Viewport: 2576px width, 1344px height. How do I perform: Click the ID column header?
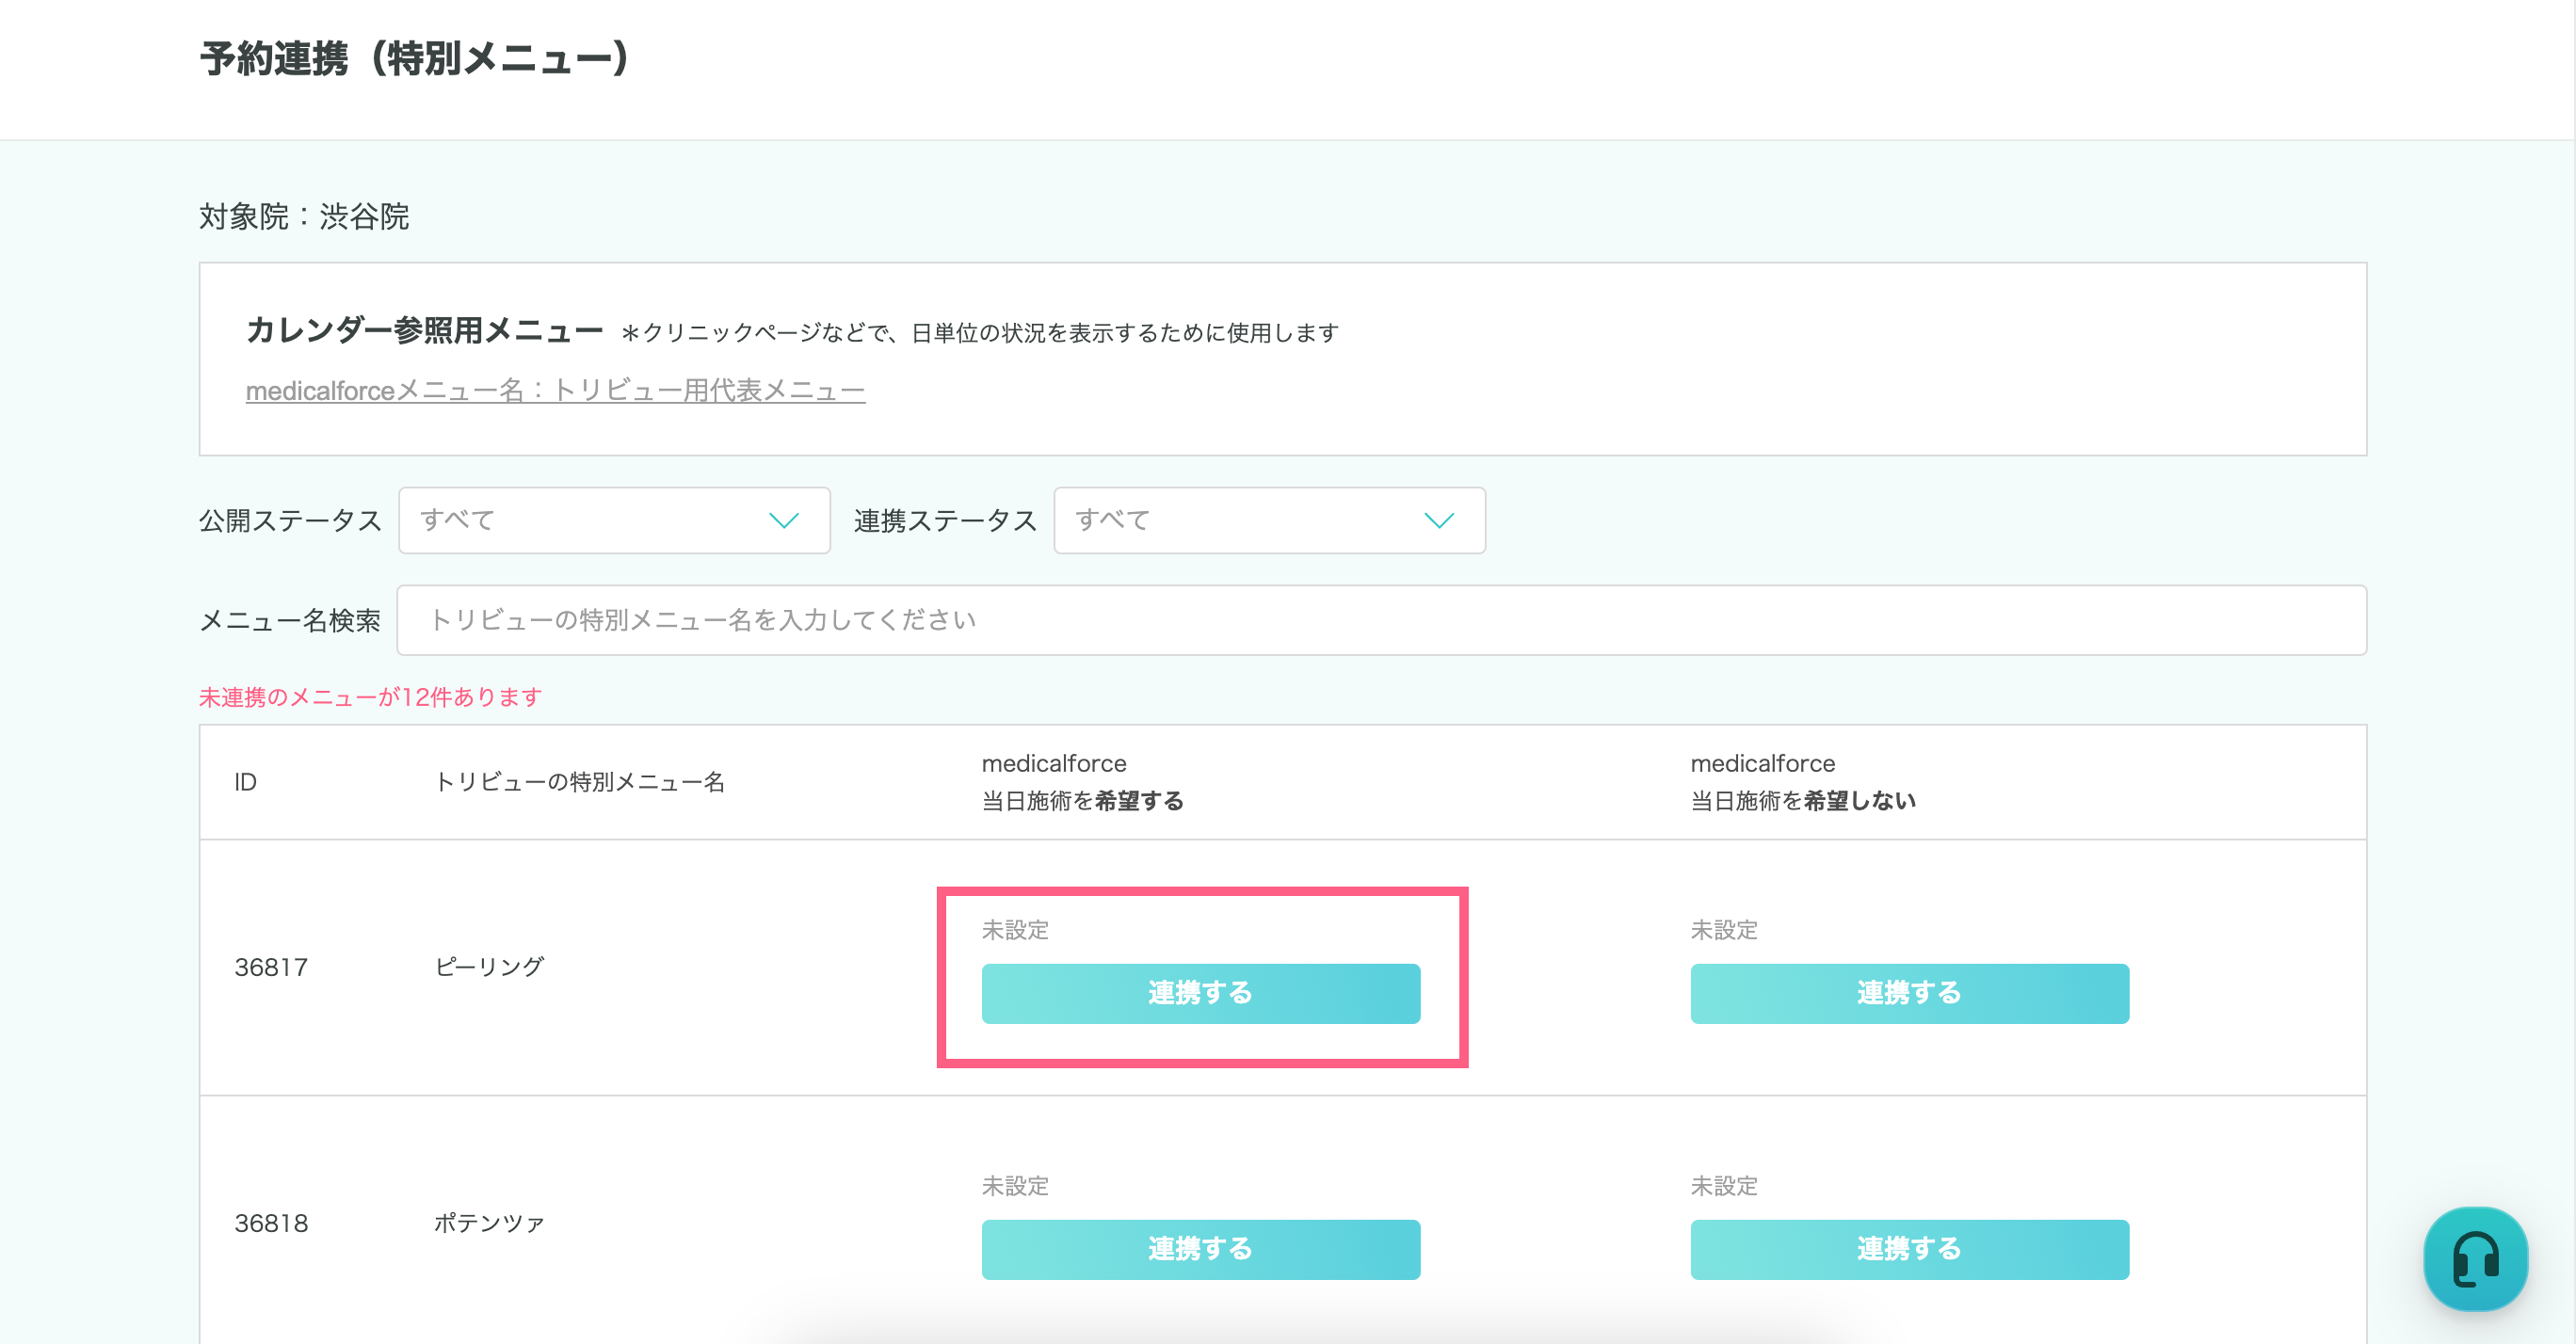245,782
